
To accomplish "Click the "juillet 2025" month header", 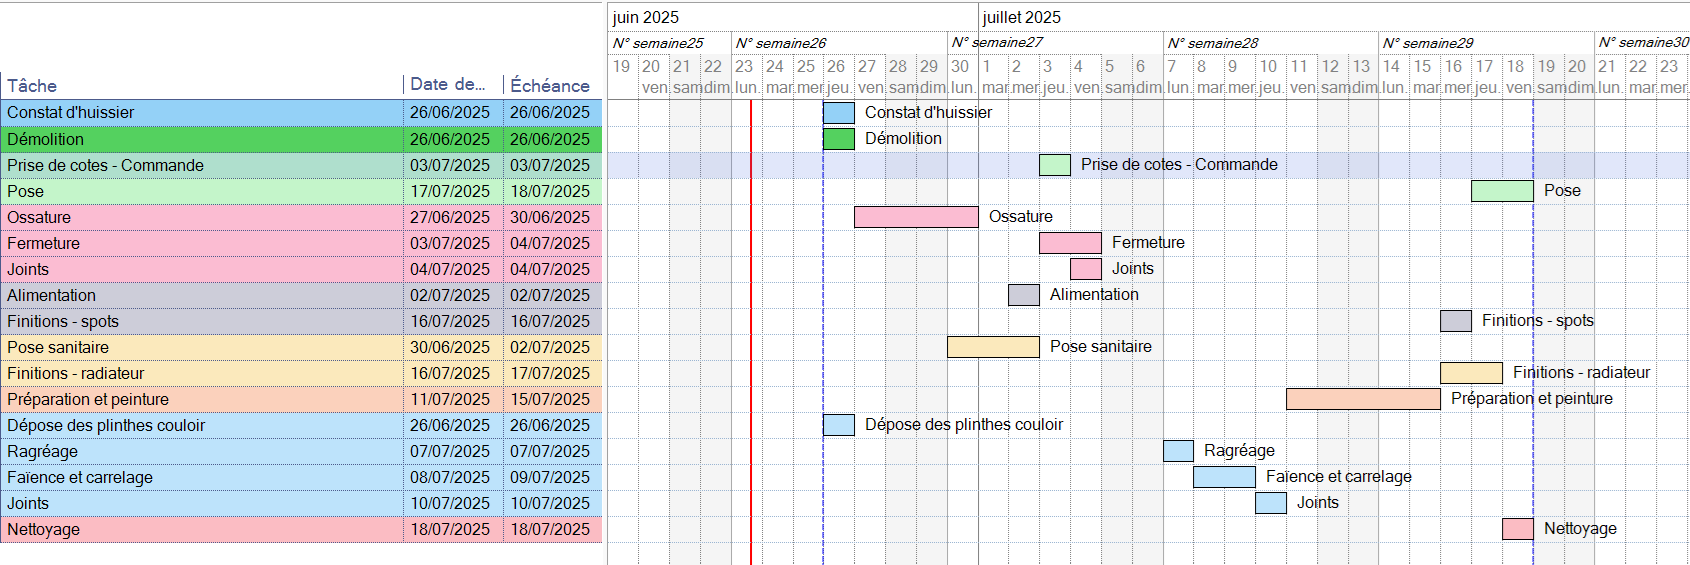I will pos(1021,18).
